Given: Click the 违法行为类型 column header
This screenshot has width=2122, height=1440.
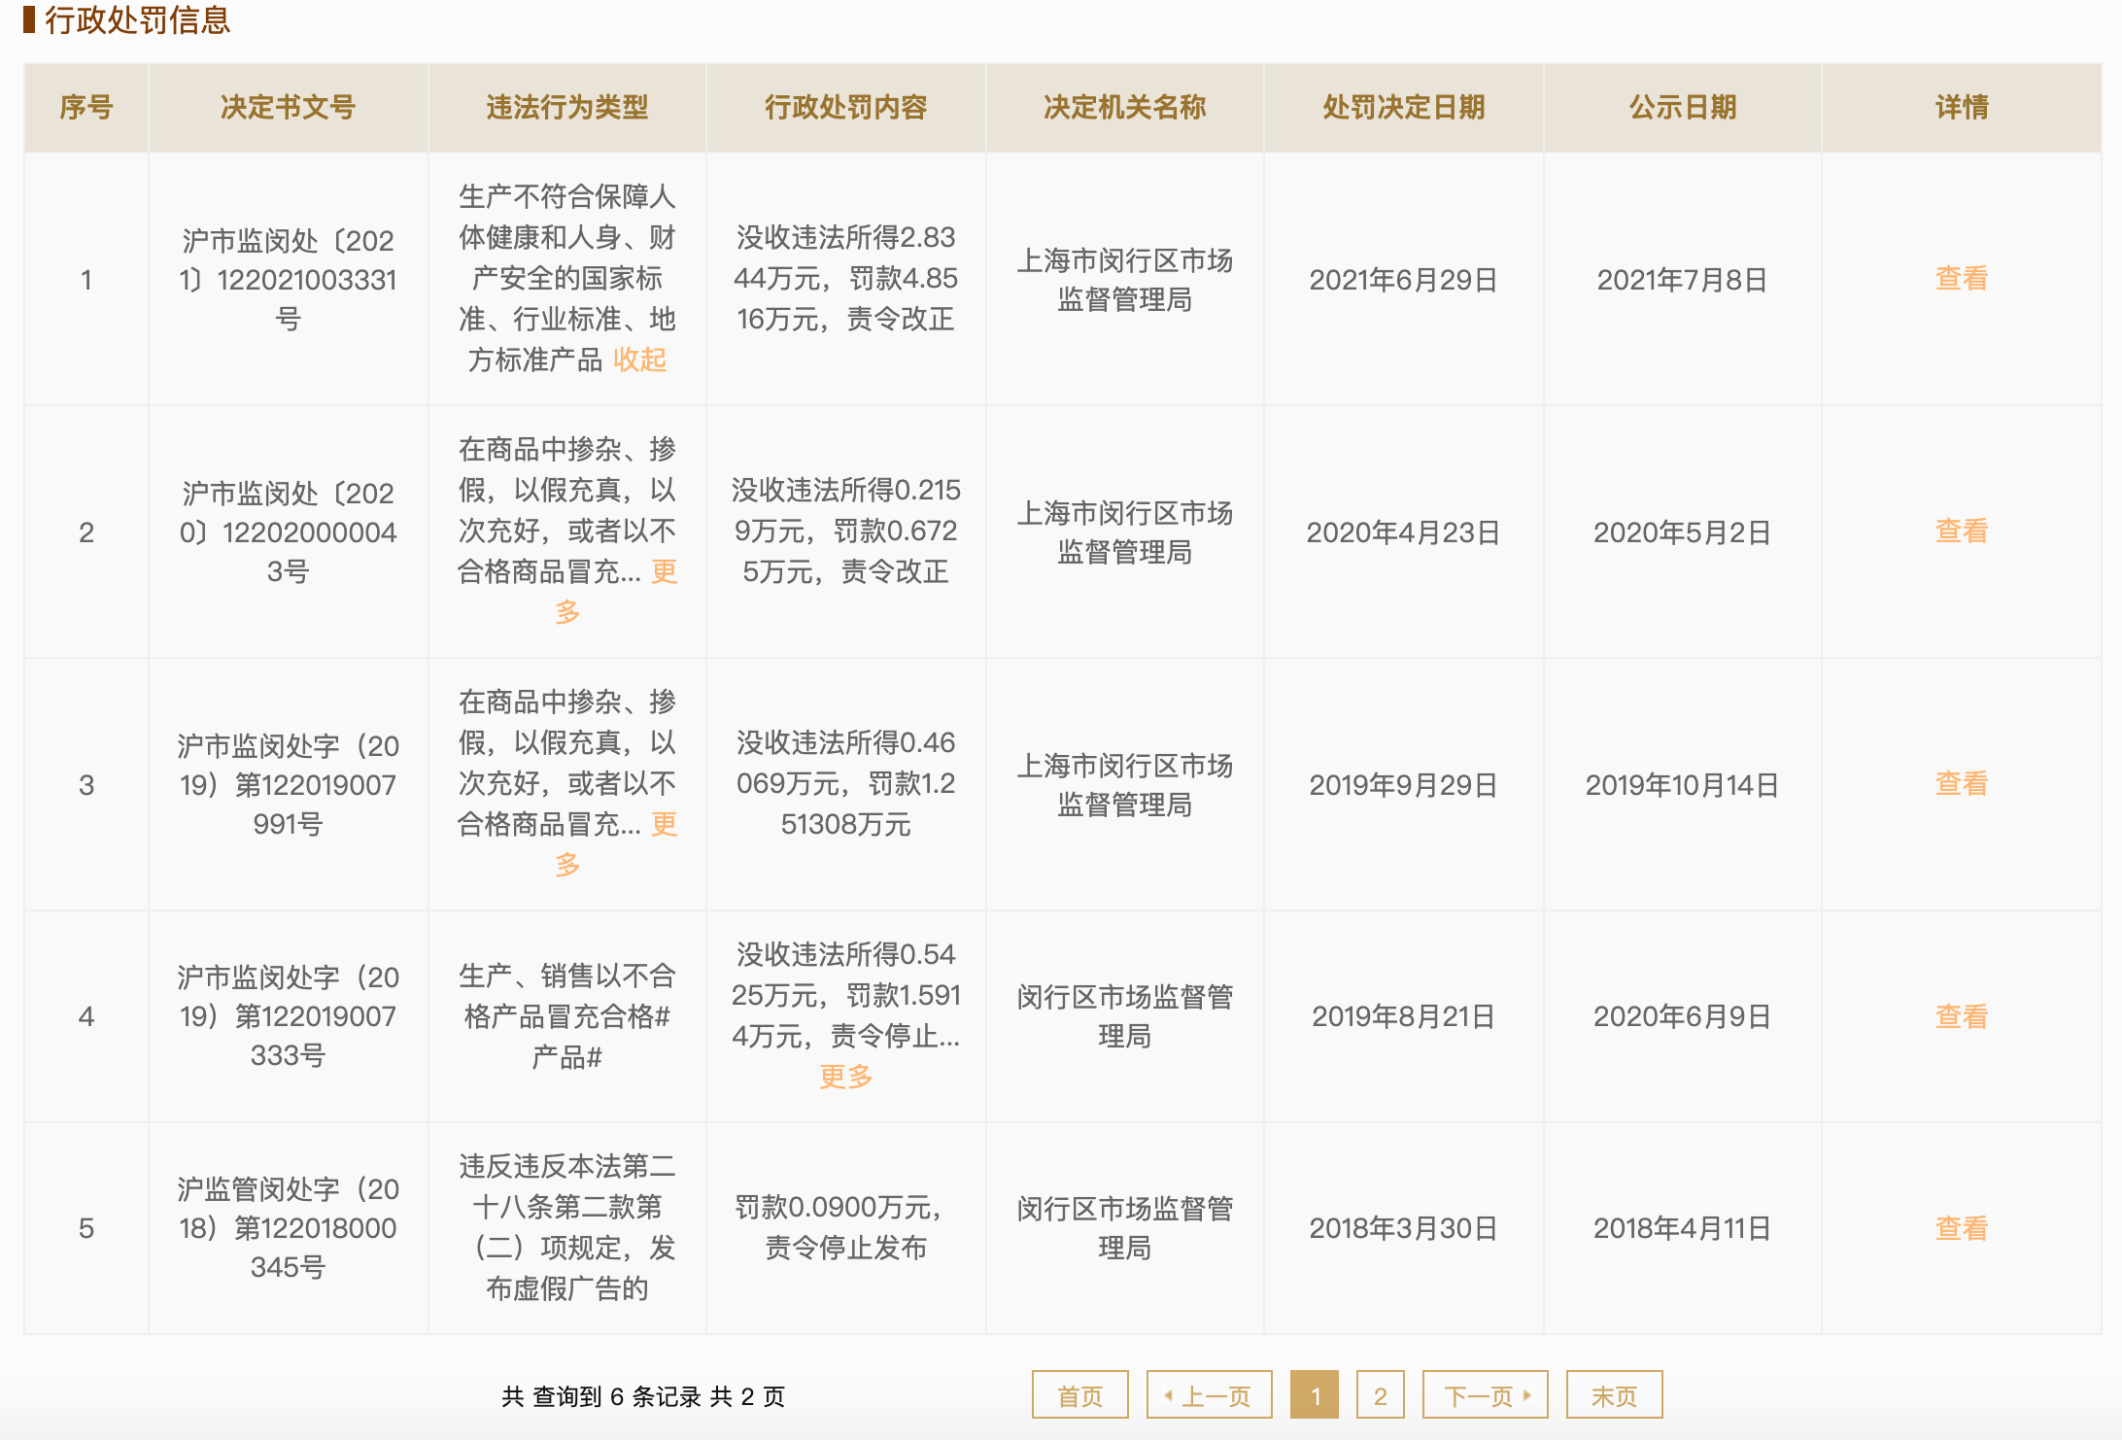Looking at the screenshot, I should click(x=566, y=108).
